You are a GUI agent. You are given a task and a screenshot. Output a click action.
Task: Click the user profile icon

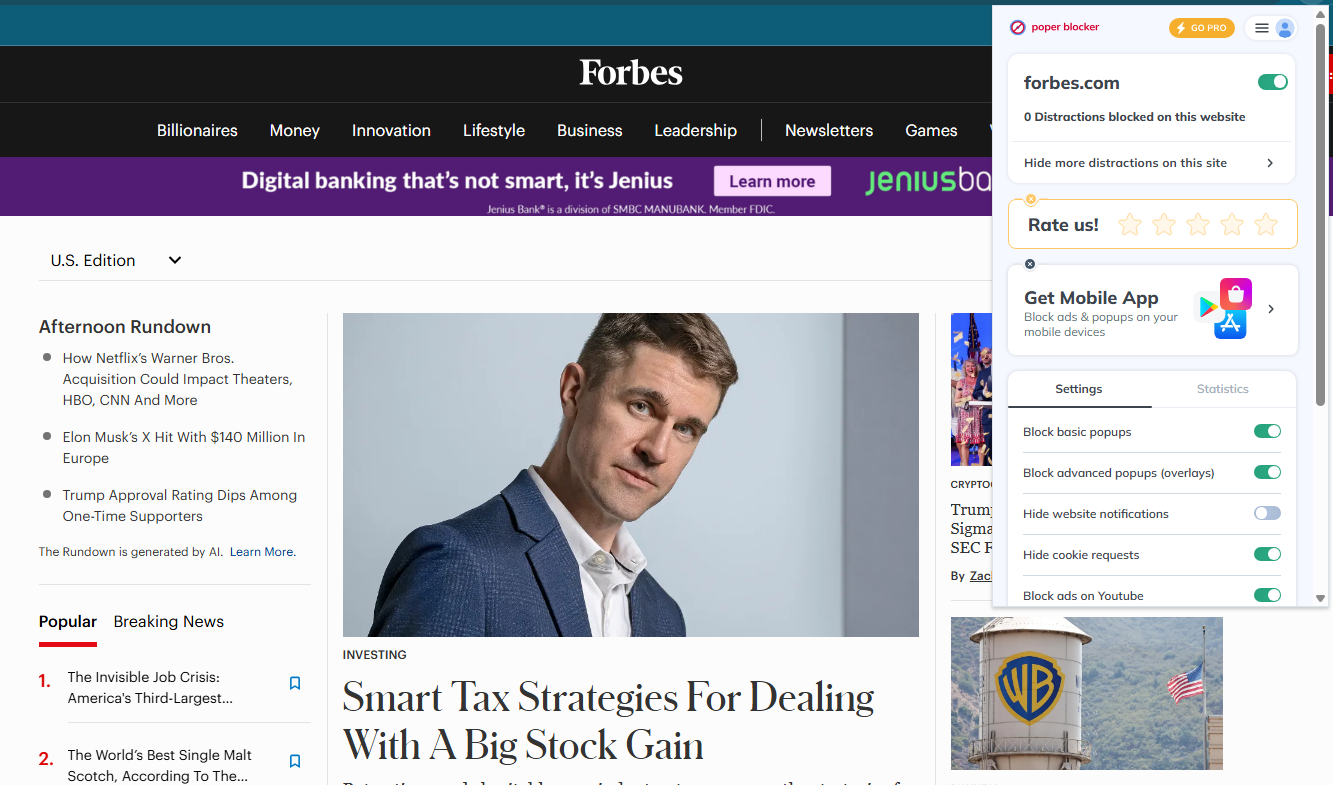click(x=1285, y=28)
